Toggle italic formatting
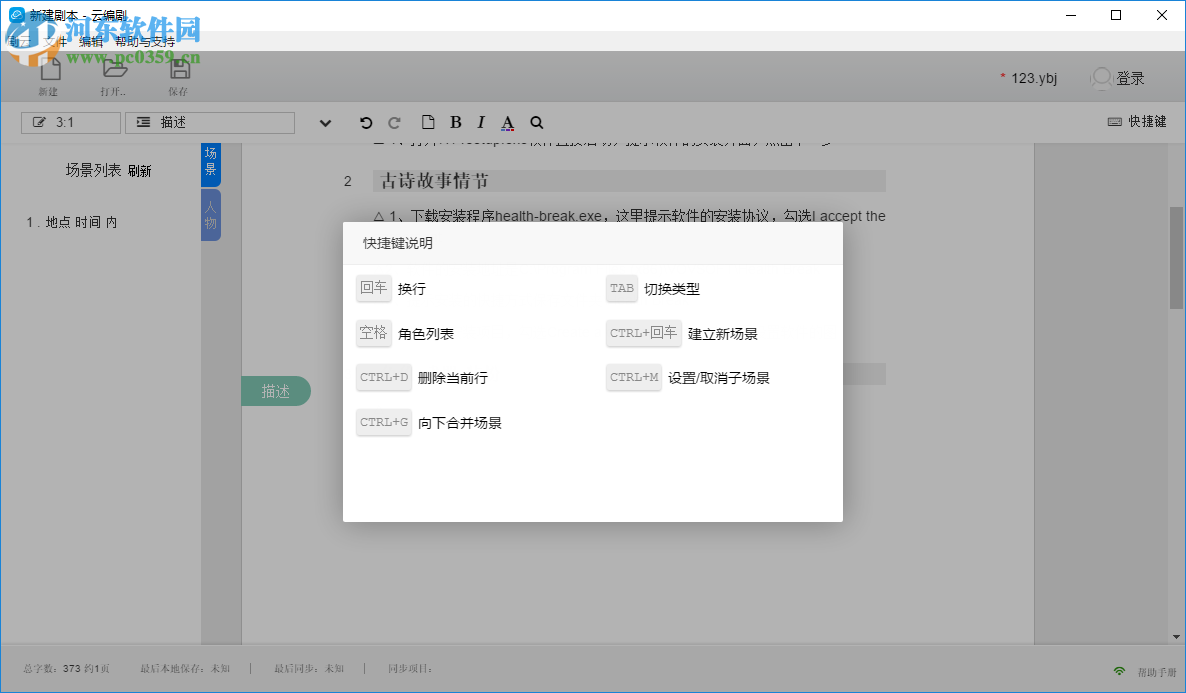 480,122
